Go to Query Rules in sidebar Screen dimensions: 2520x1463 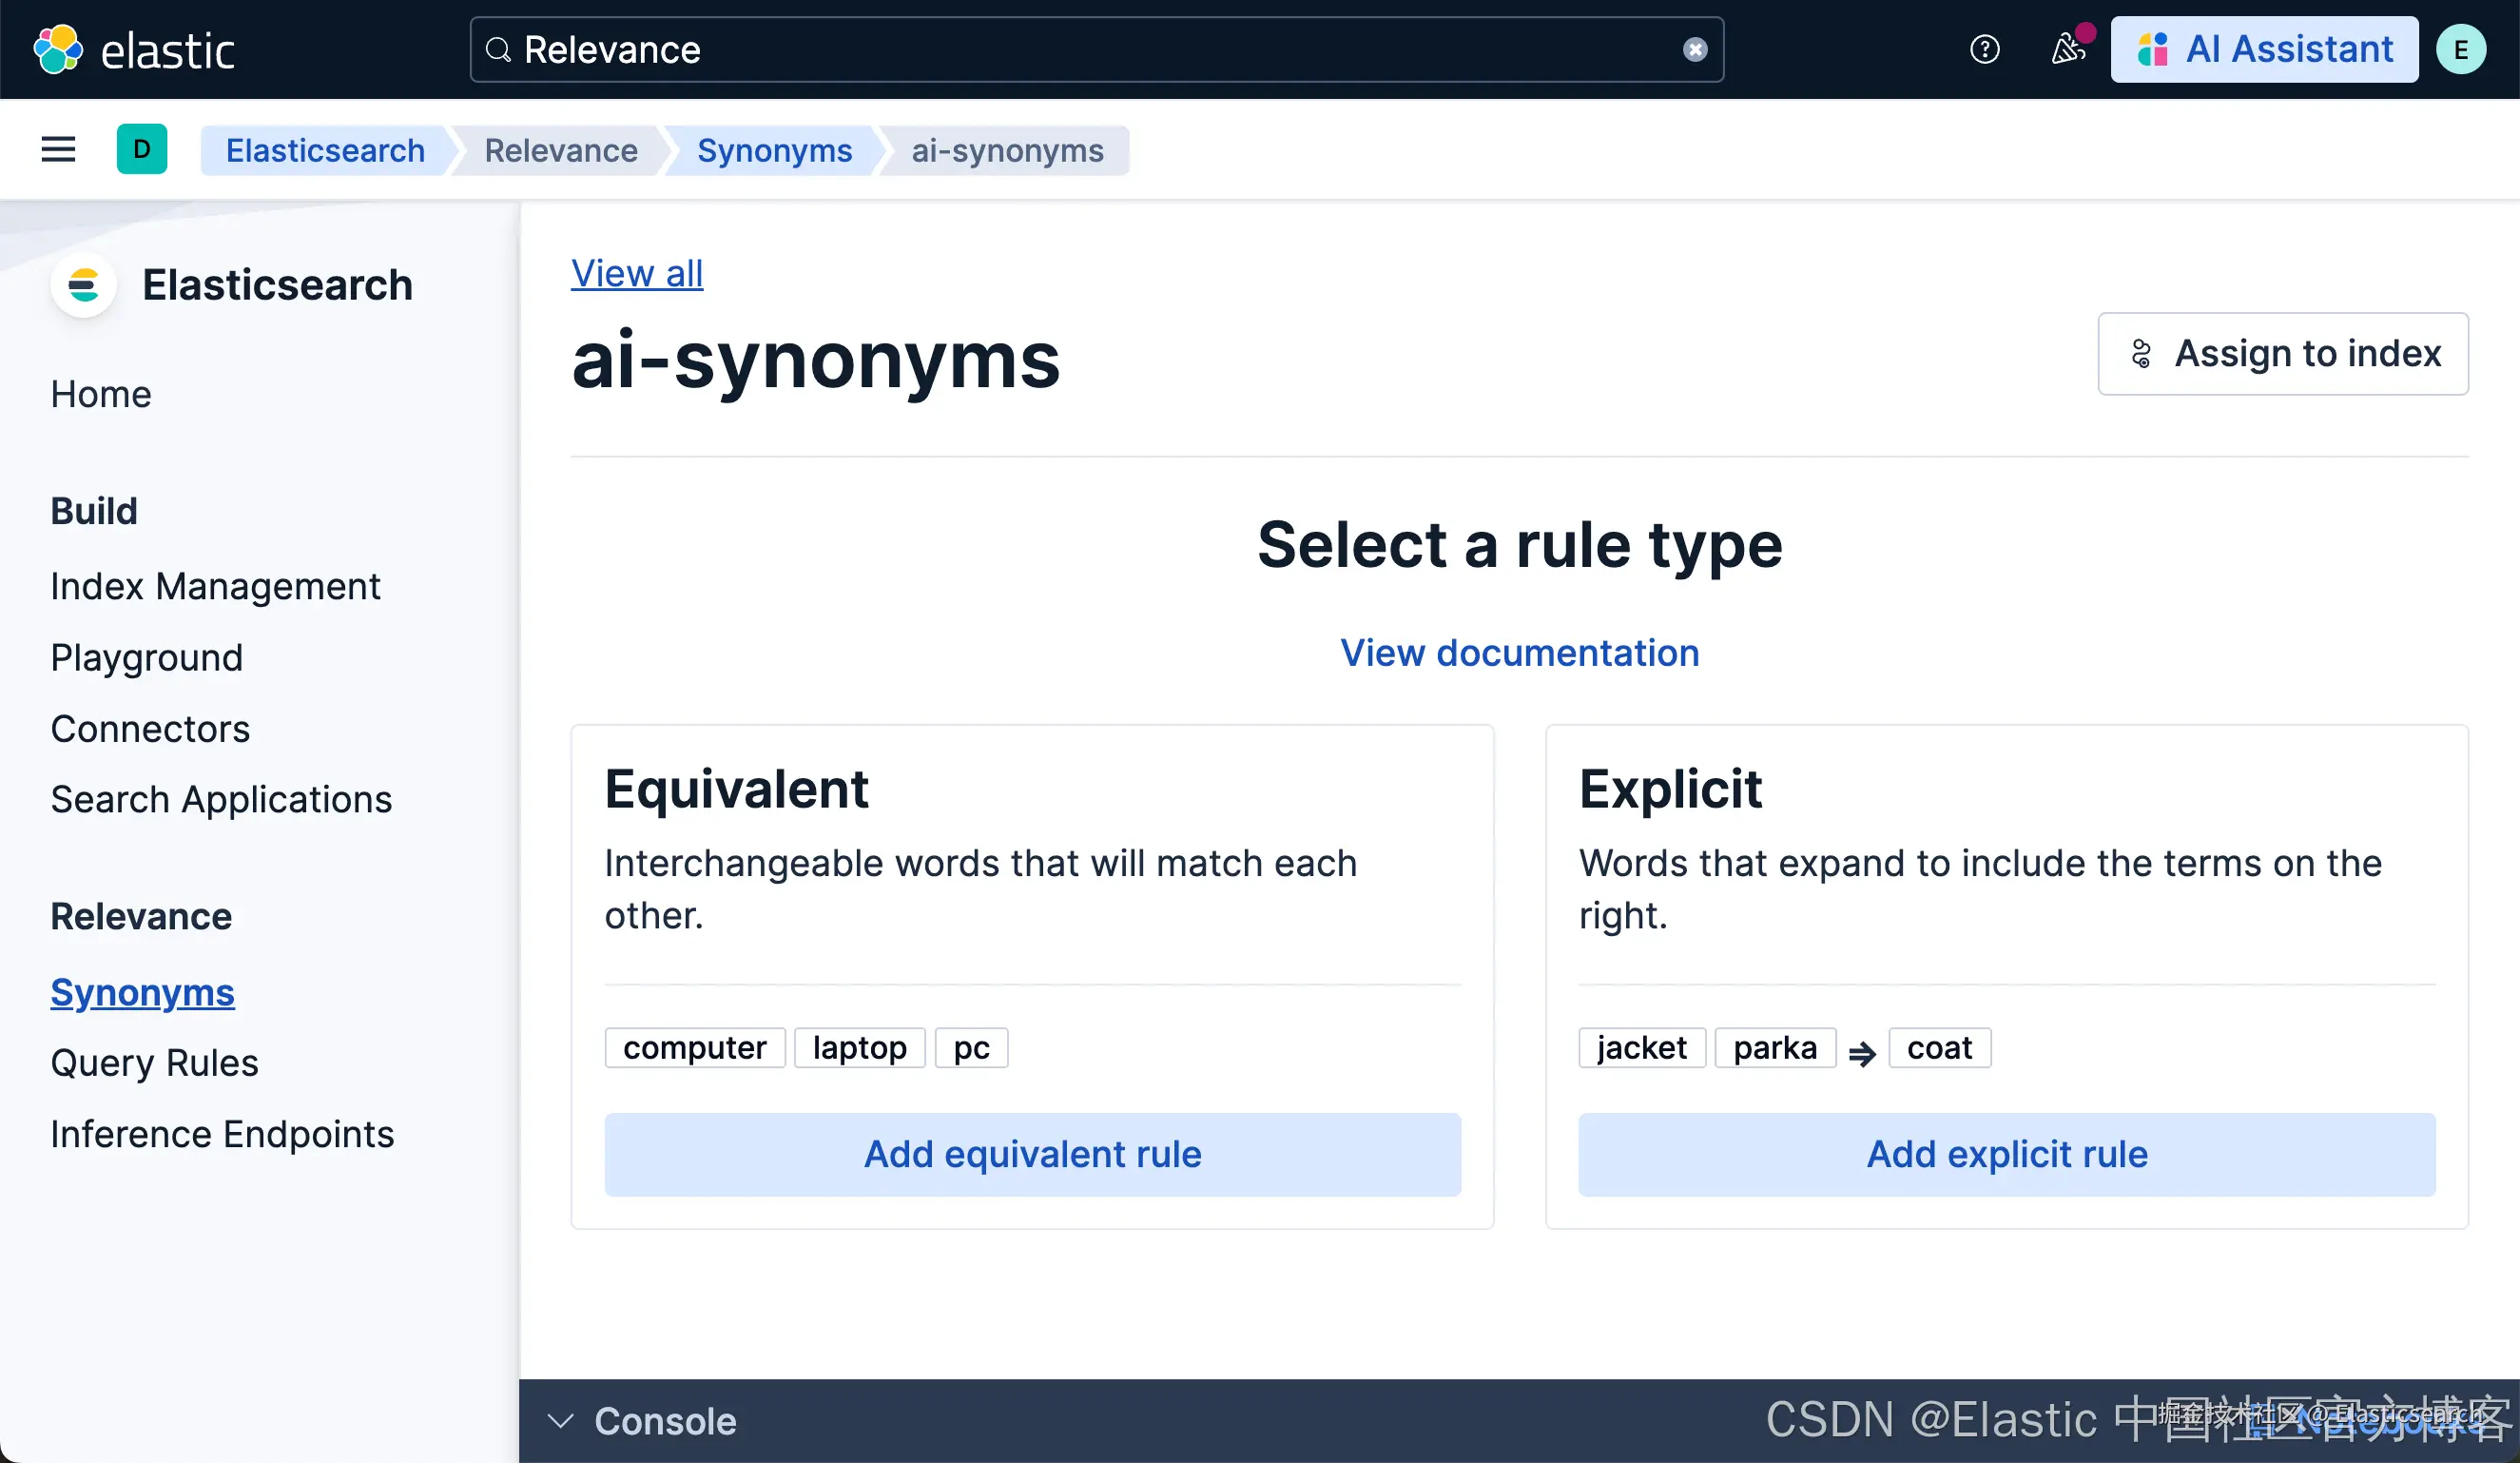pyautogui.click(x=154, y=1063)
